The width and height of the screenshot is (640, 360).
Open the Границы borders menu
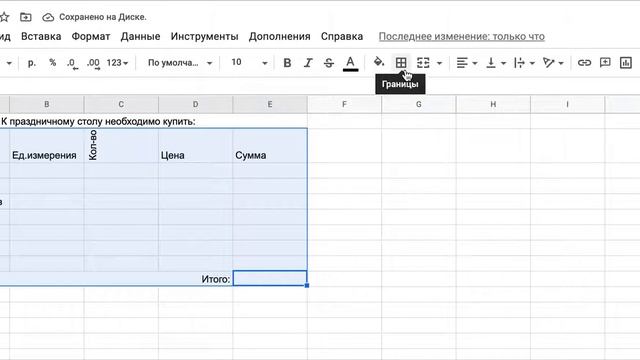(x=401, y=62)
